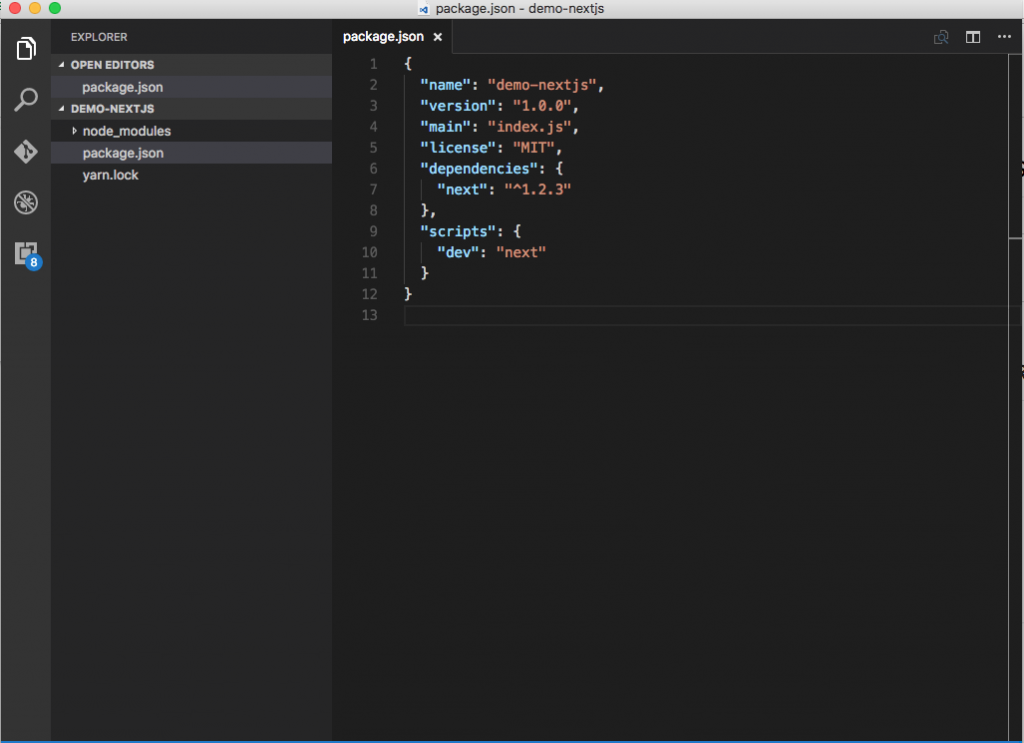Screen dimensions: 1024x743
Task: Click the split editor icon
Action: (973, 36)
